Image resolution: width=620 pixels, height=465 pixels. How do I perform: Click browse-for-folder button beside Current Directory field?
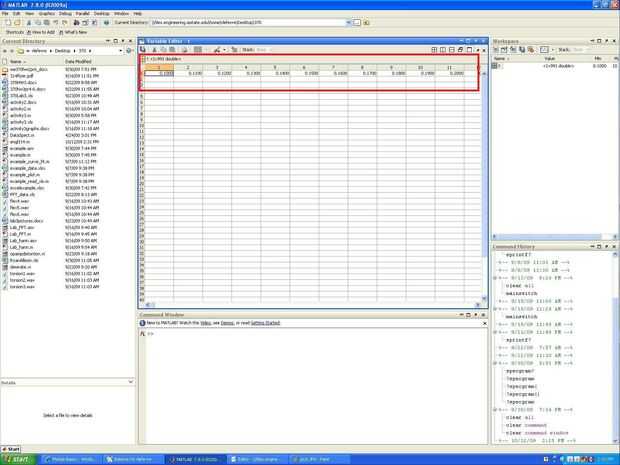point(357,23)
